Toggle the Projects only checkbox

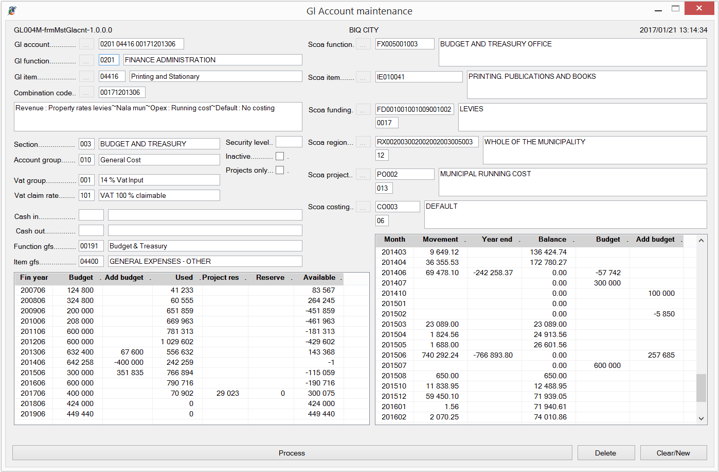(280, 170)
